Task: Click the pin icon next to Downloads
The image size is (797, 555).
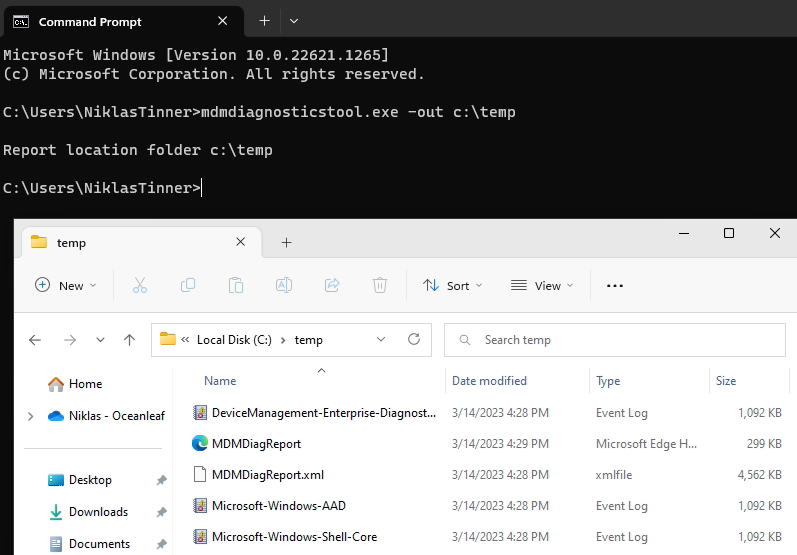Action: 162,512
